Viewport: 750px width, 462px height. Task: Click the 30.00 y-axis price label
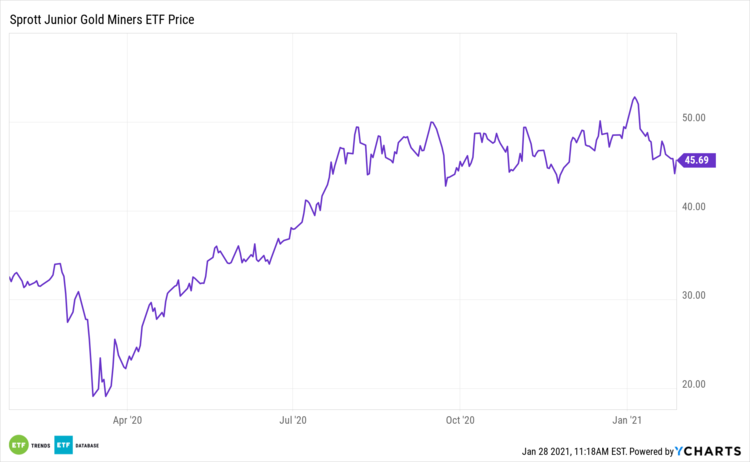tap(693, 295)
